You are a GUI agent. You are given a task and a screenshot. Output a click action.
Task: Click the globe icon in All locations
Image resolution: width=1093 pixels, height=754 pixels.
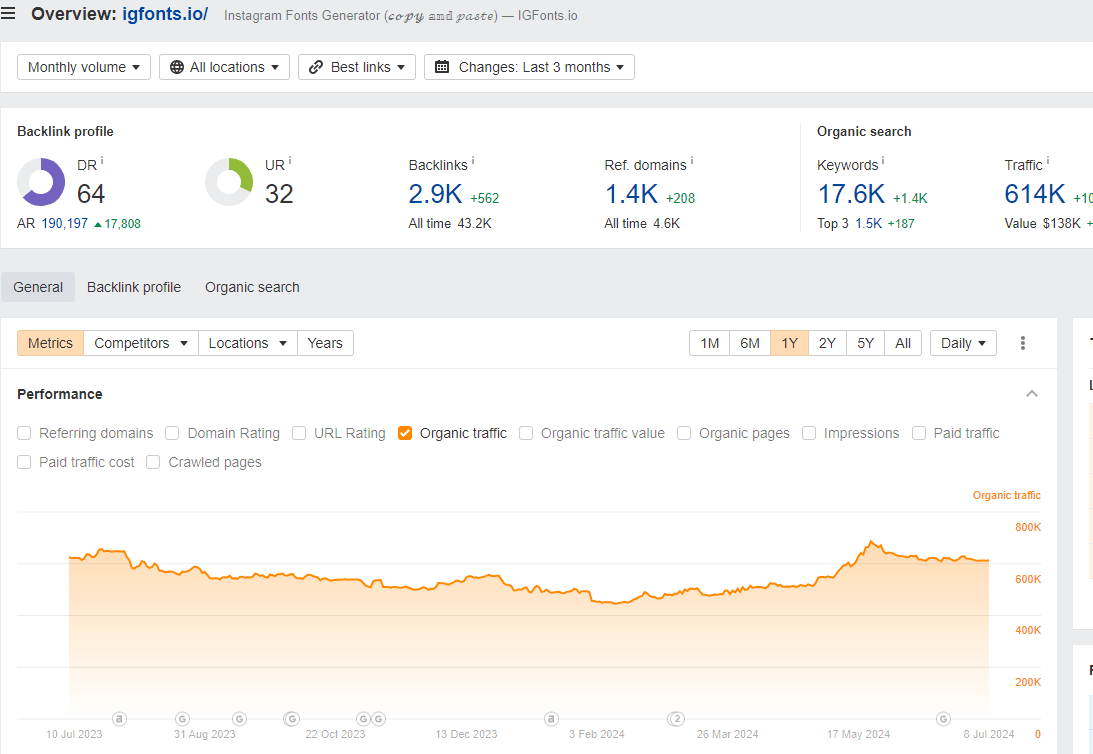click(177, 67)
